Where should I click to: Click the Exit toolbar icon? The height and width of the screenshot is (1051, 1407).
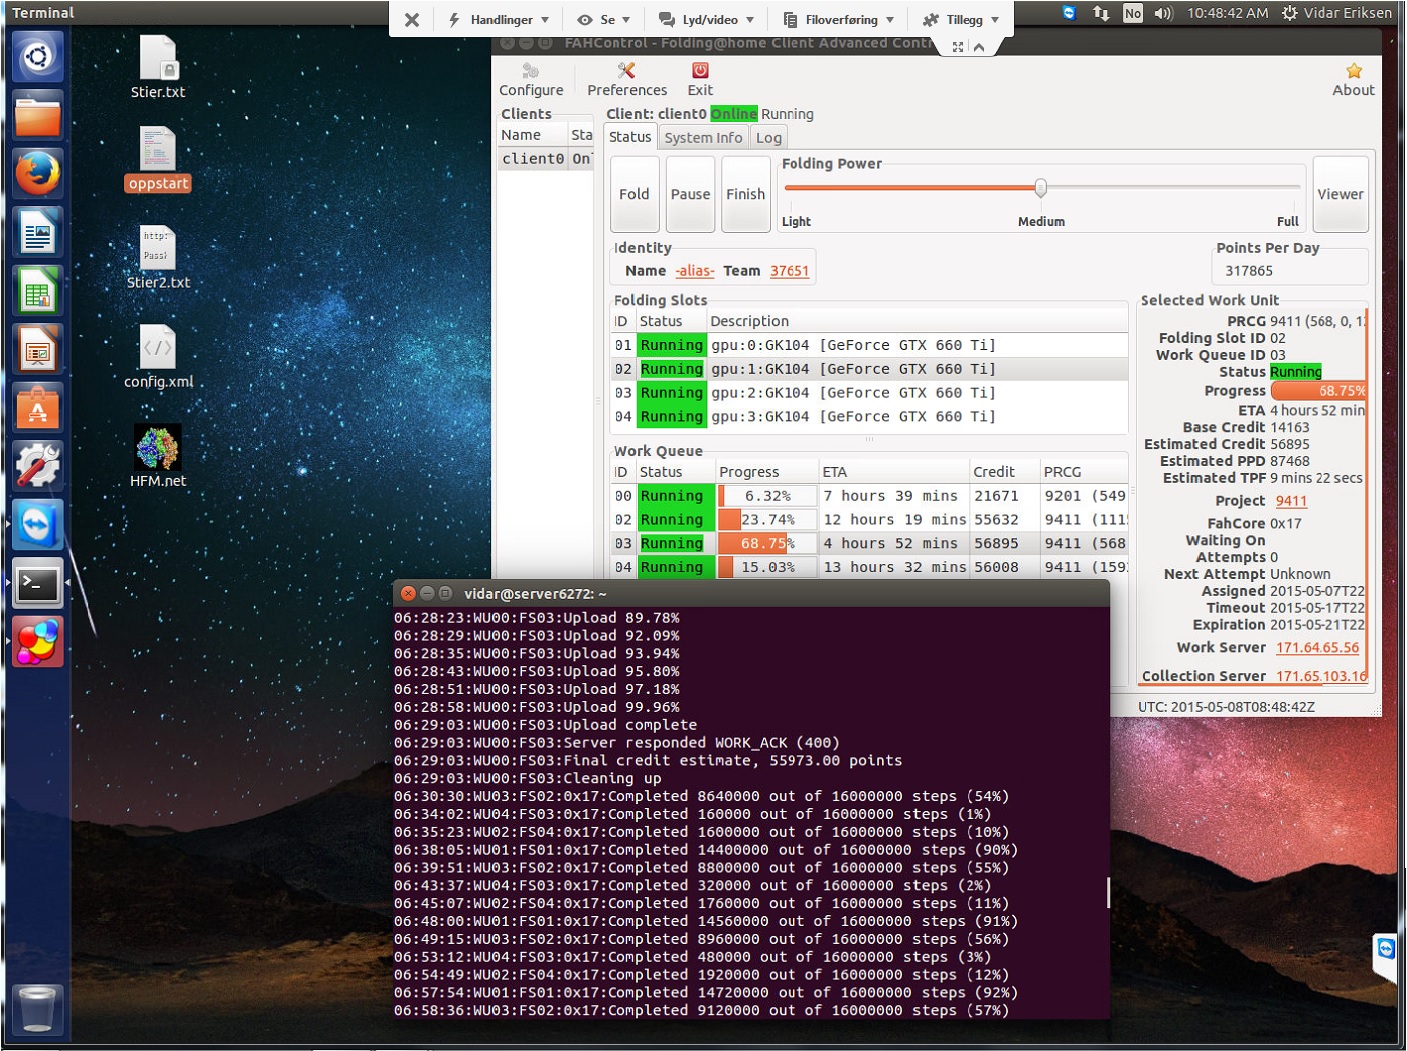[x=700, y=80]
